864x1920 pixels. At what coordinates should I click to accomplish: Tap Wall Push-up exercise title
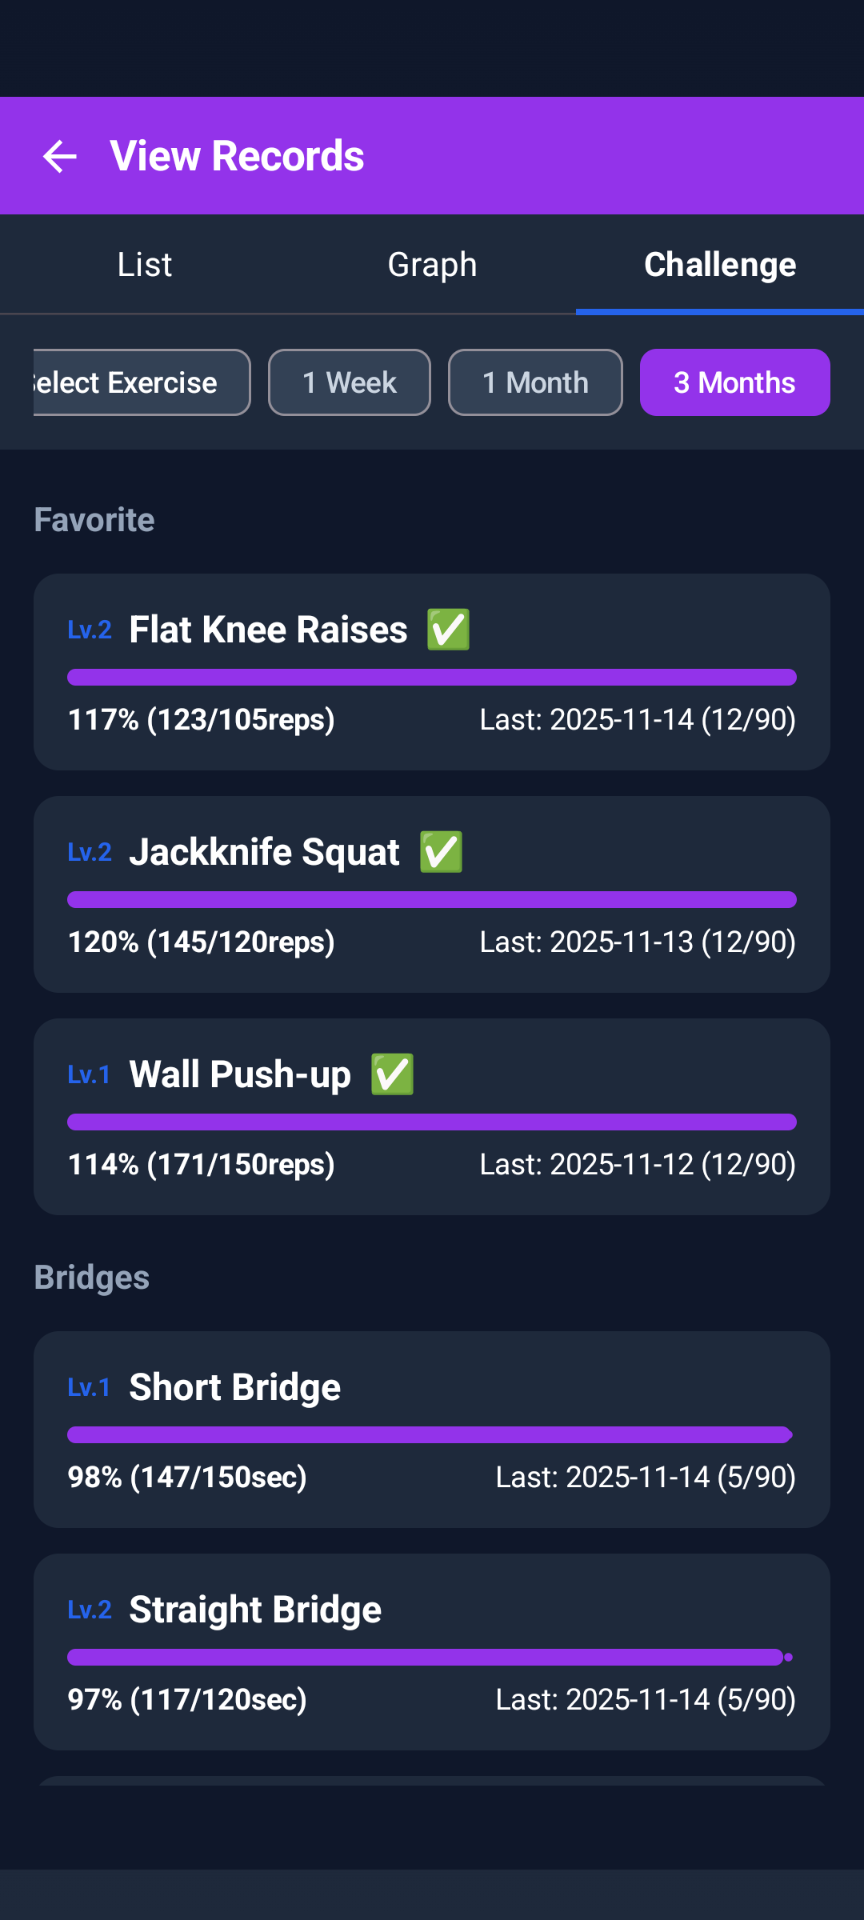pos(240,1075)
